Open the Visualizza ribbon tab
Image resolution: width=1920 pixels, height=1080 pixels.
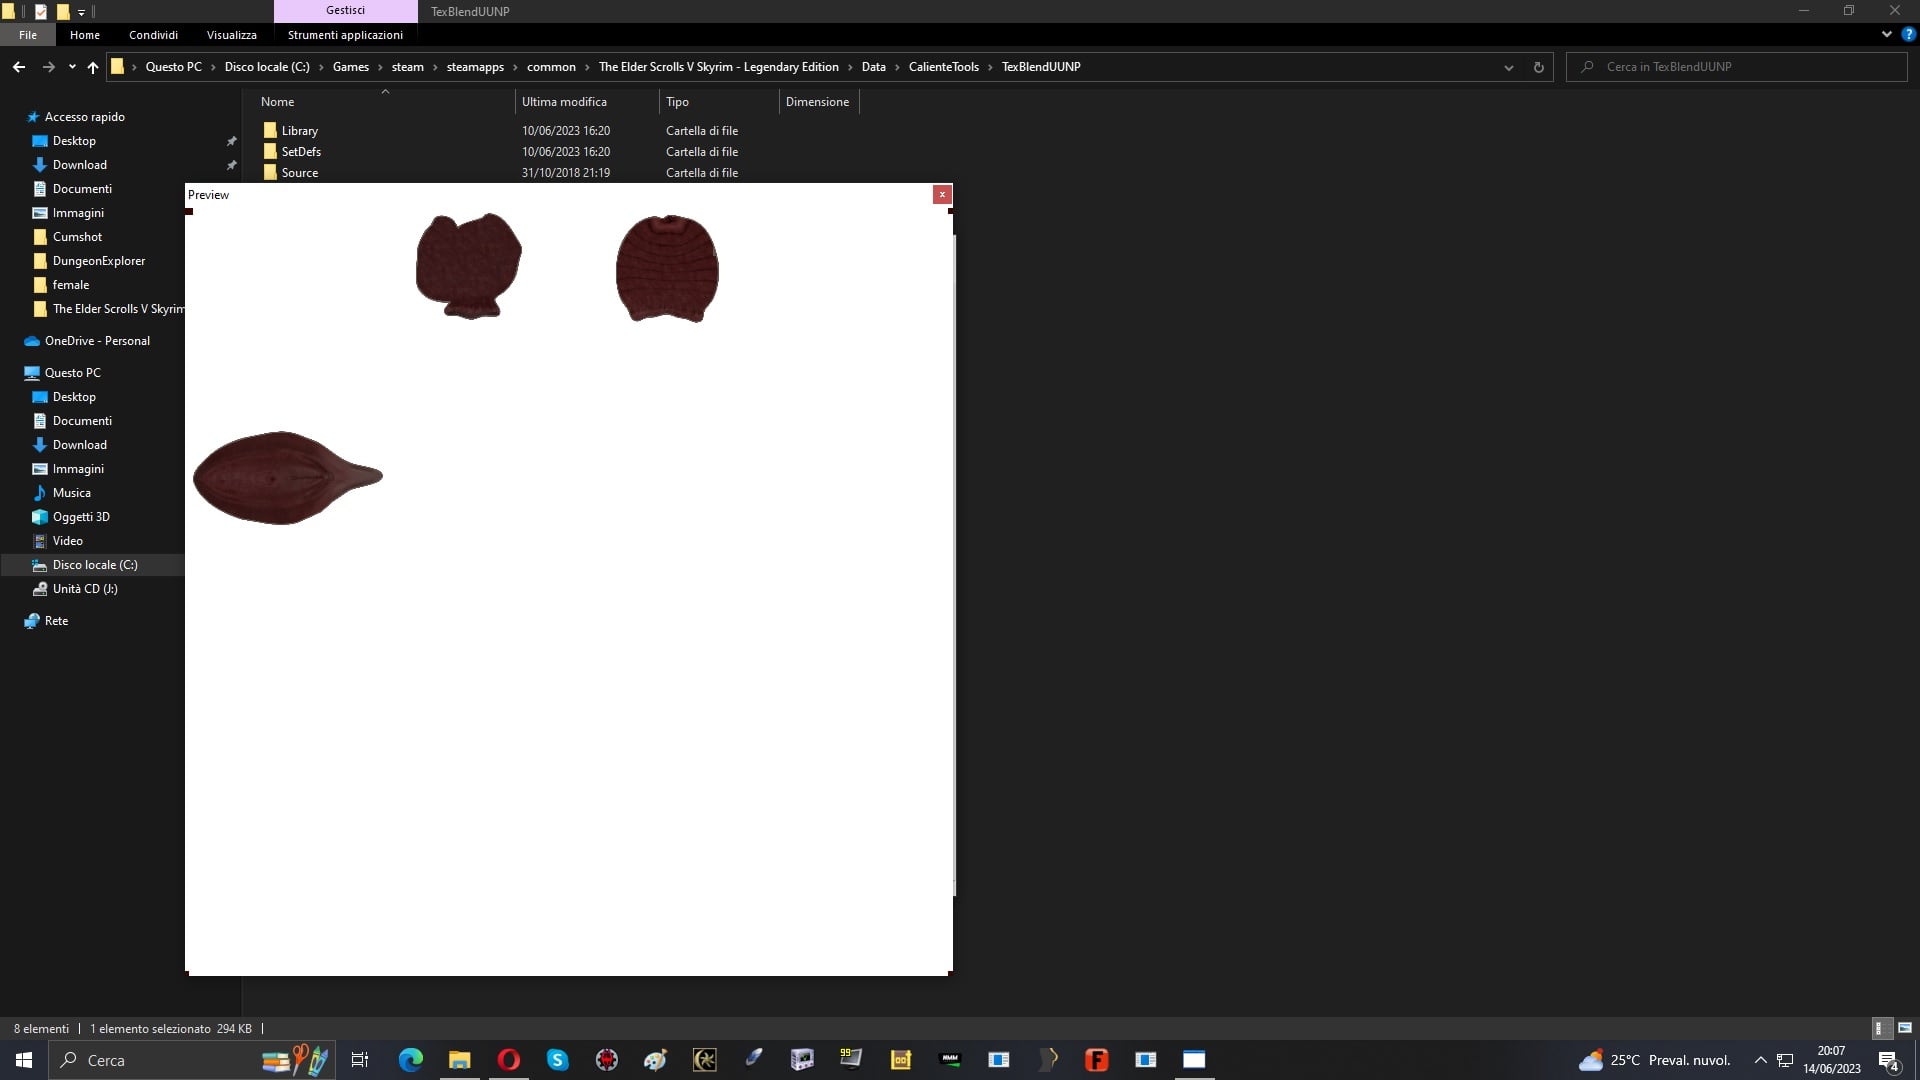tap(232, 35)
